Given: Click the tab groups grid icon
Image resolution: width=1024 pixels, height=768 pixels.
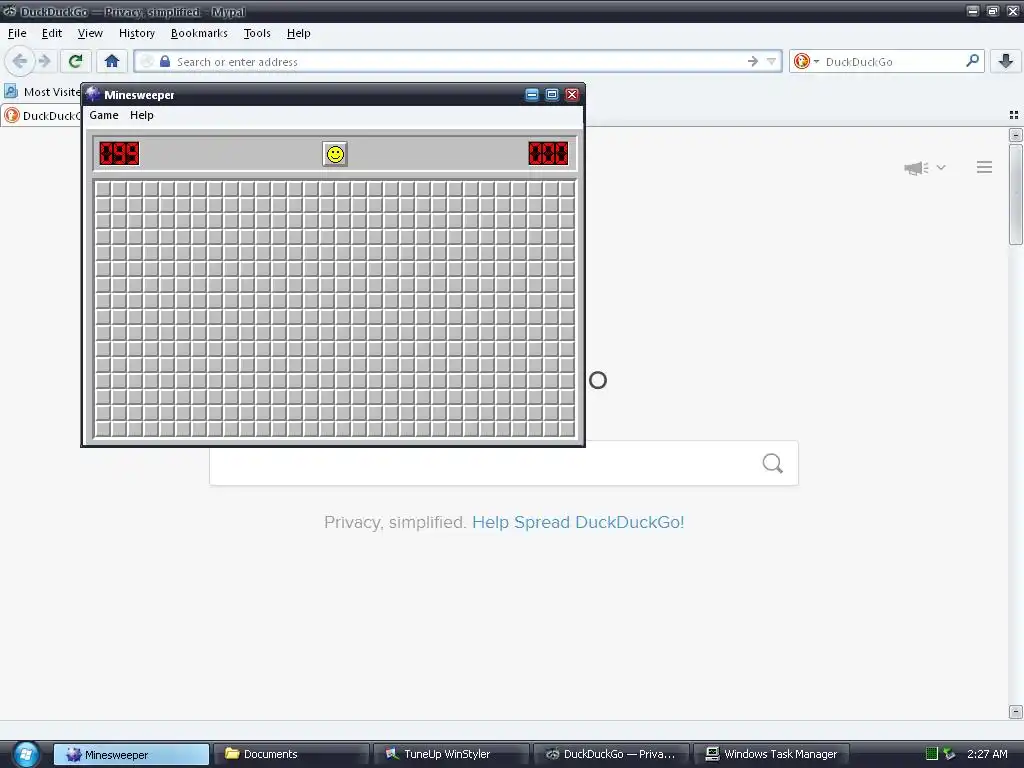Looking at the screenshot, I should pos(1014,115).
